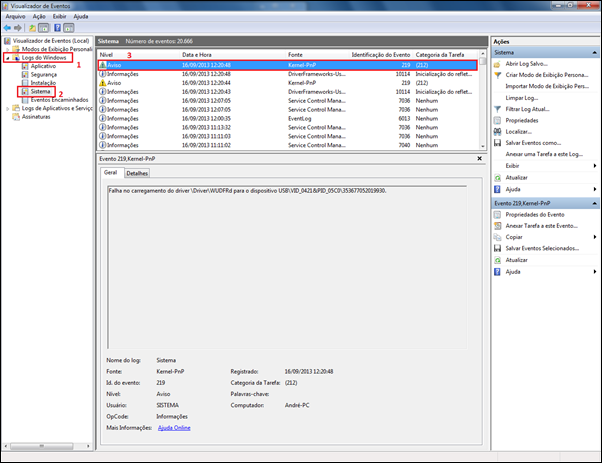Viewport: 602px width, 463px height.
Task: Click Aplicativo log icon in tree
Action: (x=25, y=66)
